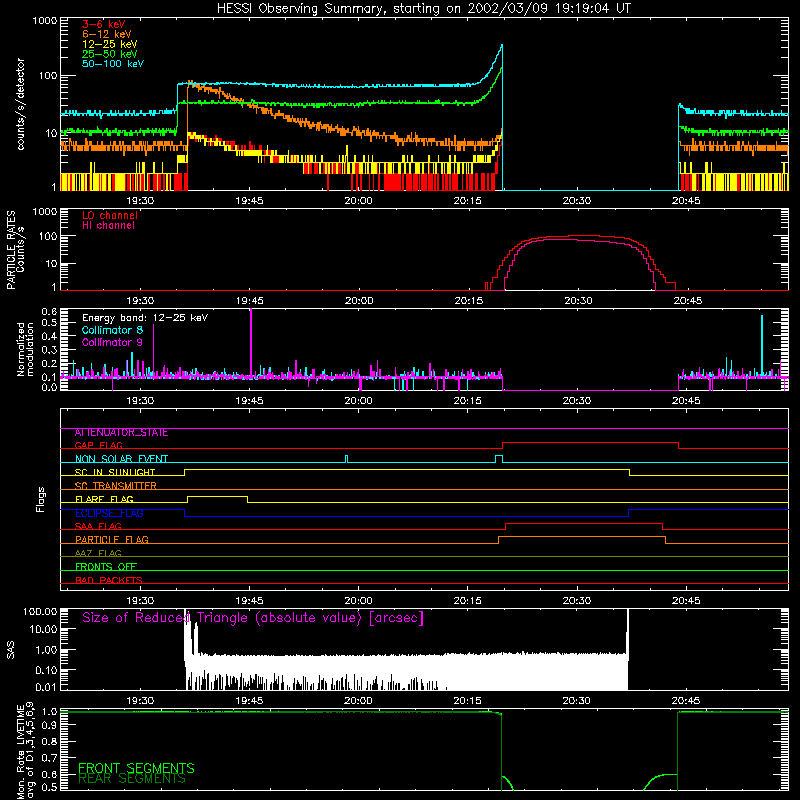Select the 3-6 keV legend label

(104, 24)
